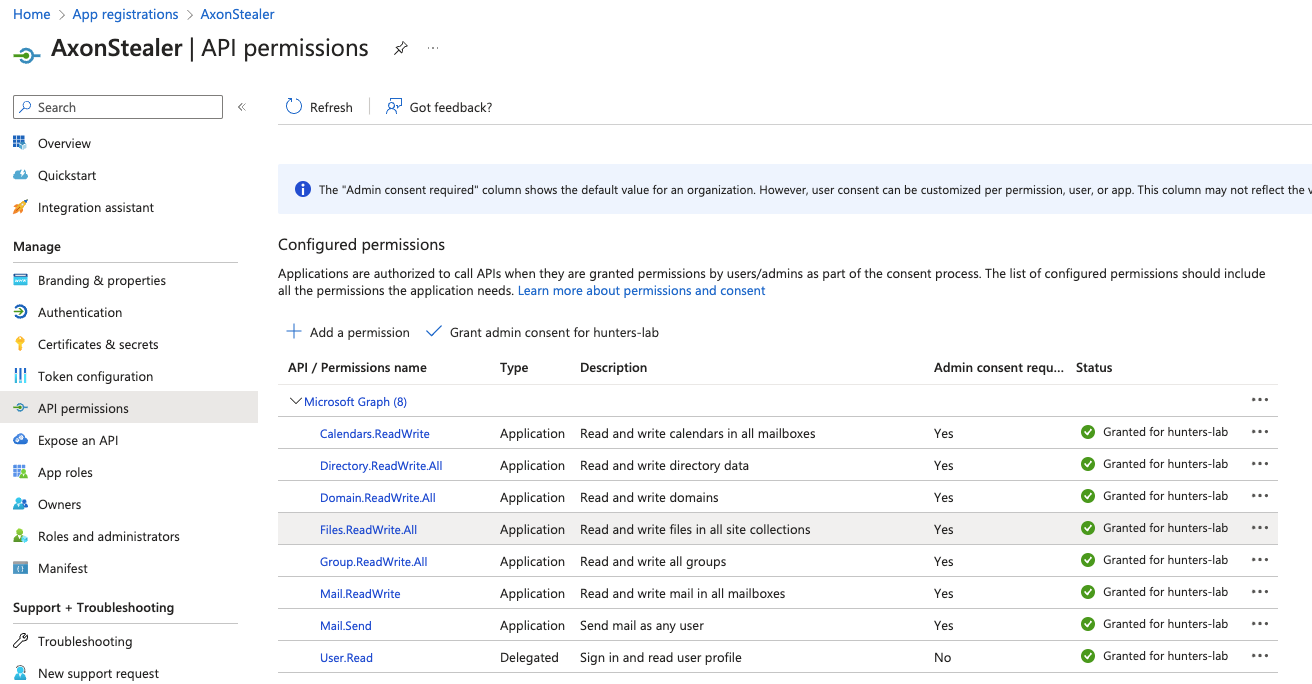This screenshot has height=684, width=1312.
Task: Click the App roles icon
Action: coord(20,472)
